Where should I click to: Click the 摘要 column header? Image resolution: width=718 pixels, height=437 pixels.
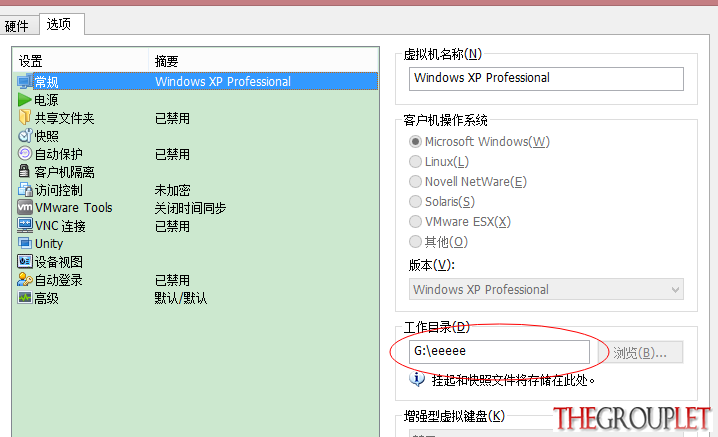click(x=264, y=61)
